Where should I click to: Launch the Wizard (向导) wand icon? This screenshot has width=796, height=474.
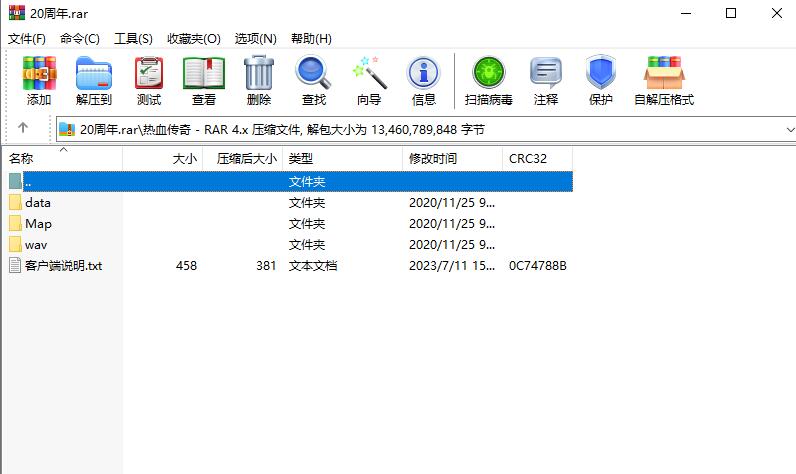pos(369,73)
